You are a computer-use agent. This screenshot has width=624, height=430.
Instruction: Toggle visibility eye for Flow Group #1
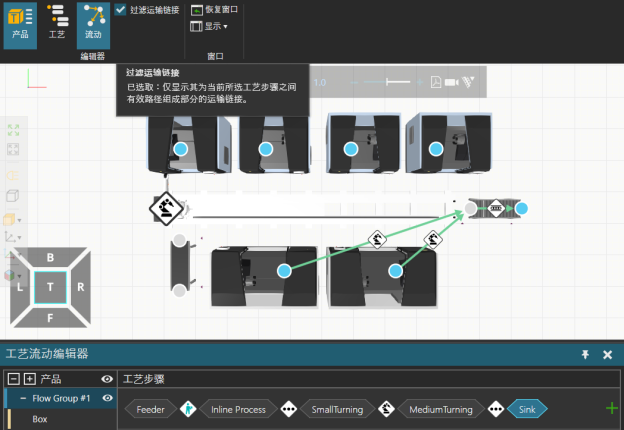click(x=107, y=398)
